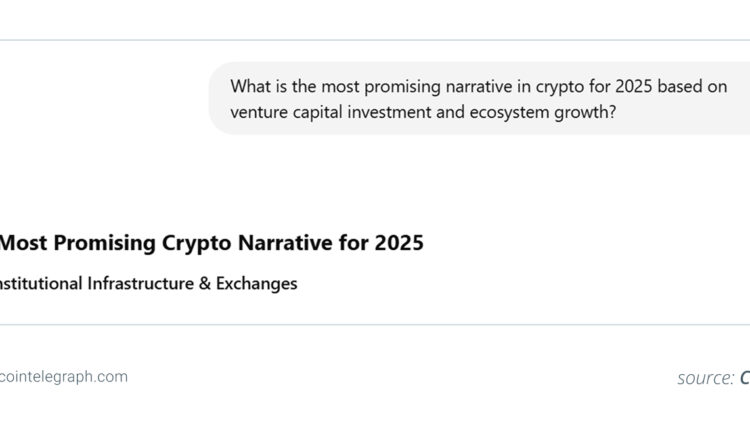Click the italic "source:" label
Screen dimensions: 750x430
[x=706, y=378]
